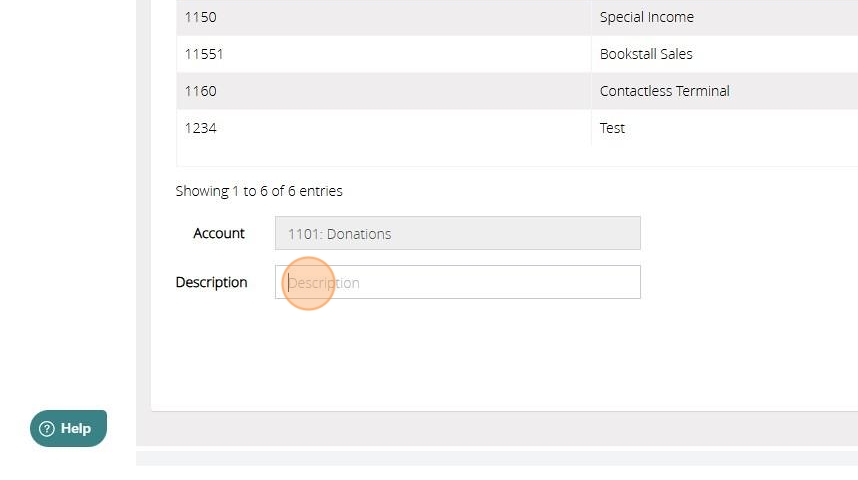
Task: Click the 'Showing 1 to 6 of 6 entries' text
Action: 259,191
